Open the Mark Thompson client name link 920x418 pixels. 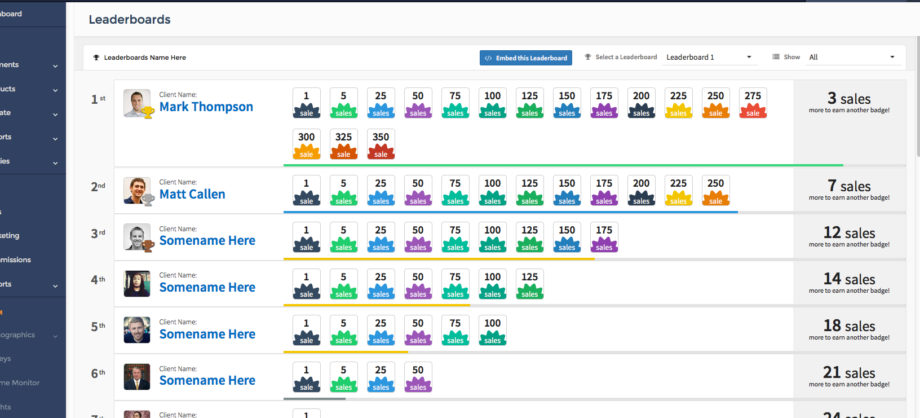click(x=206, y=107)
